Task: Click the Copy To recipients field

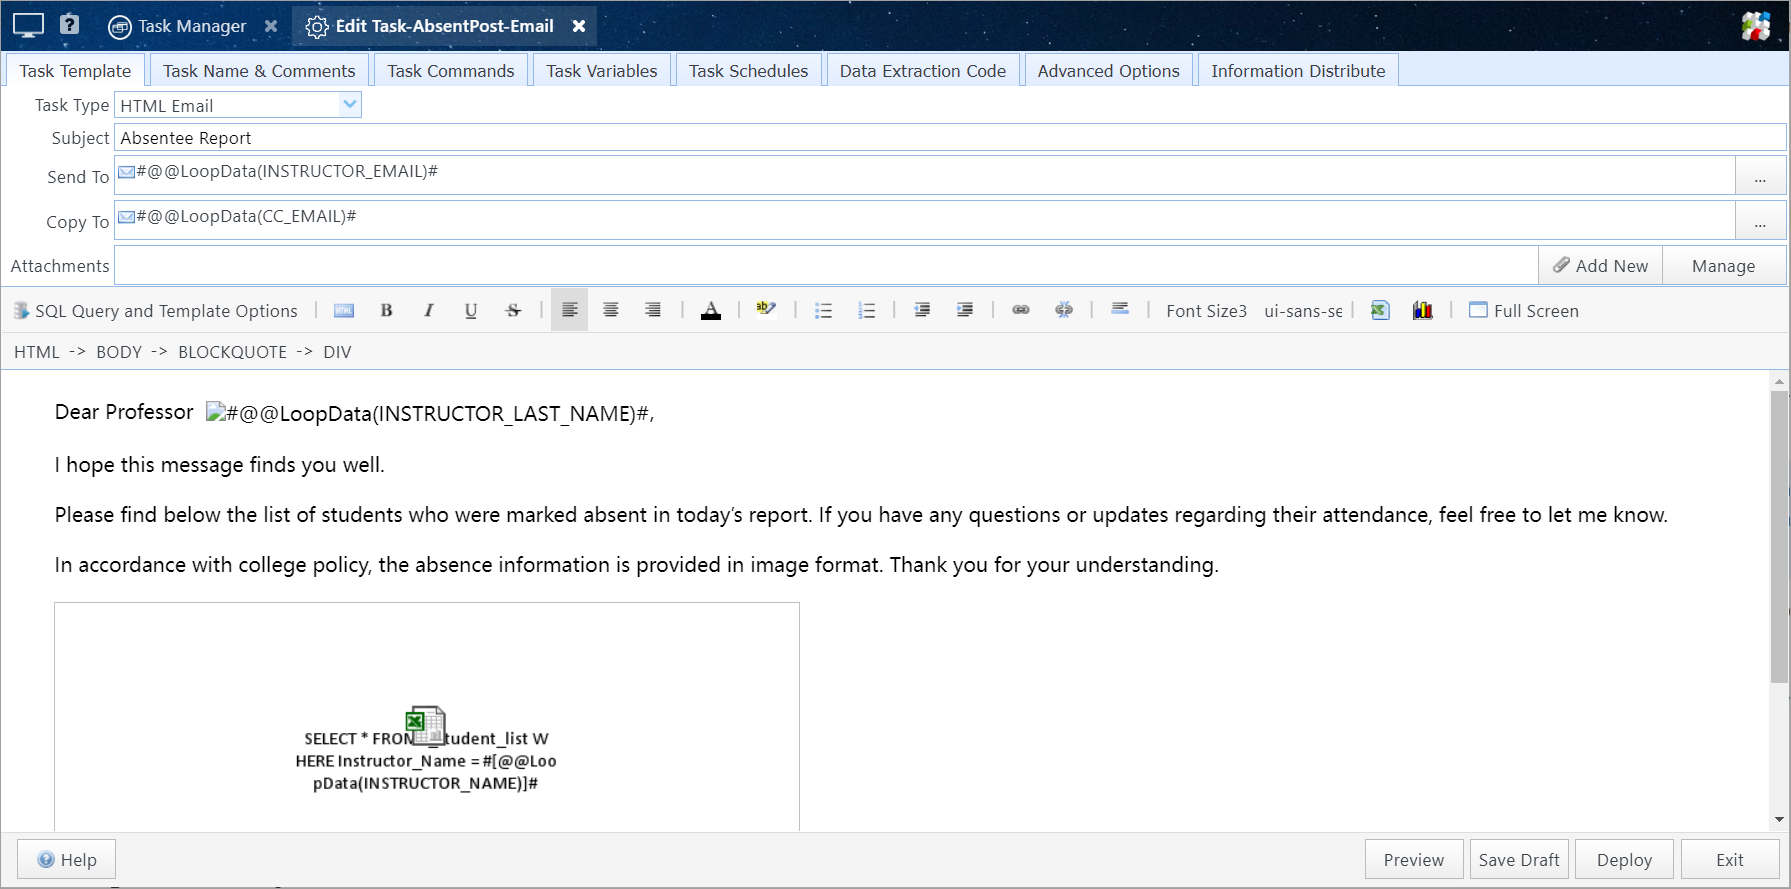Action: click(x=925, y=220)
